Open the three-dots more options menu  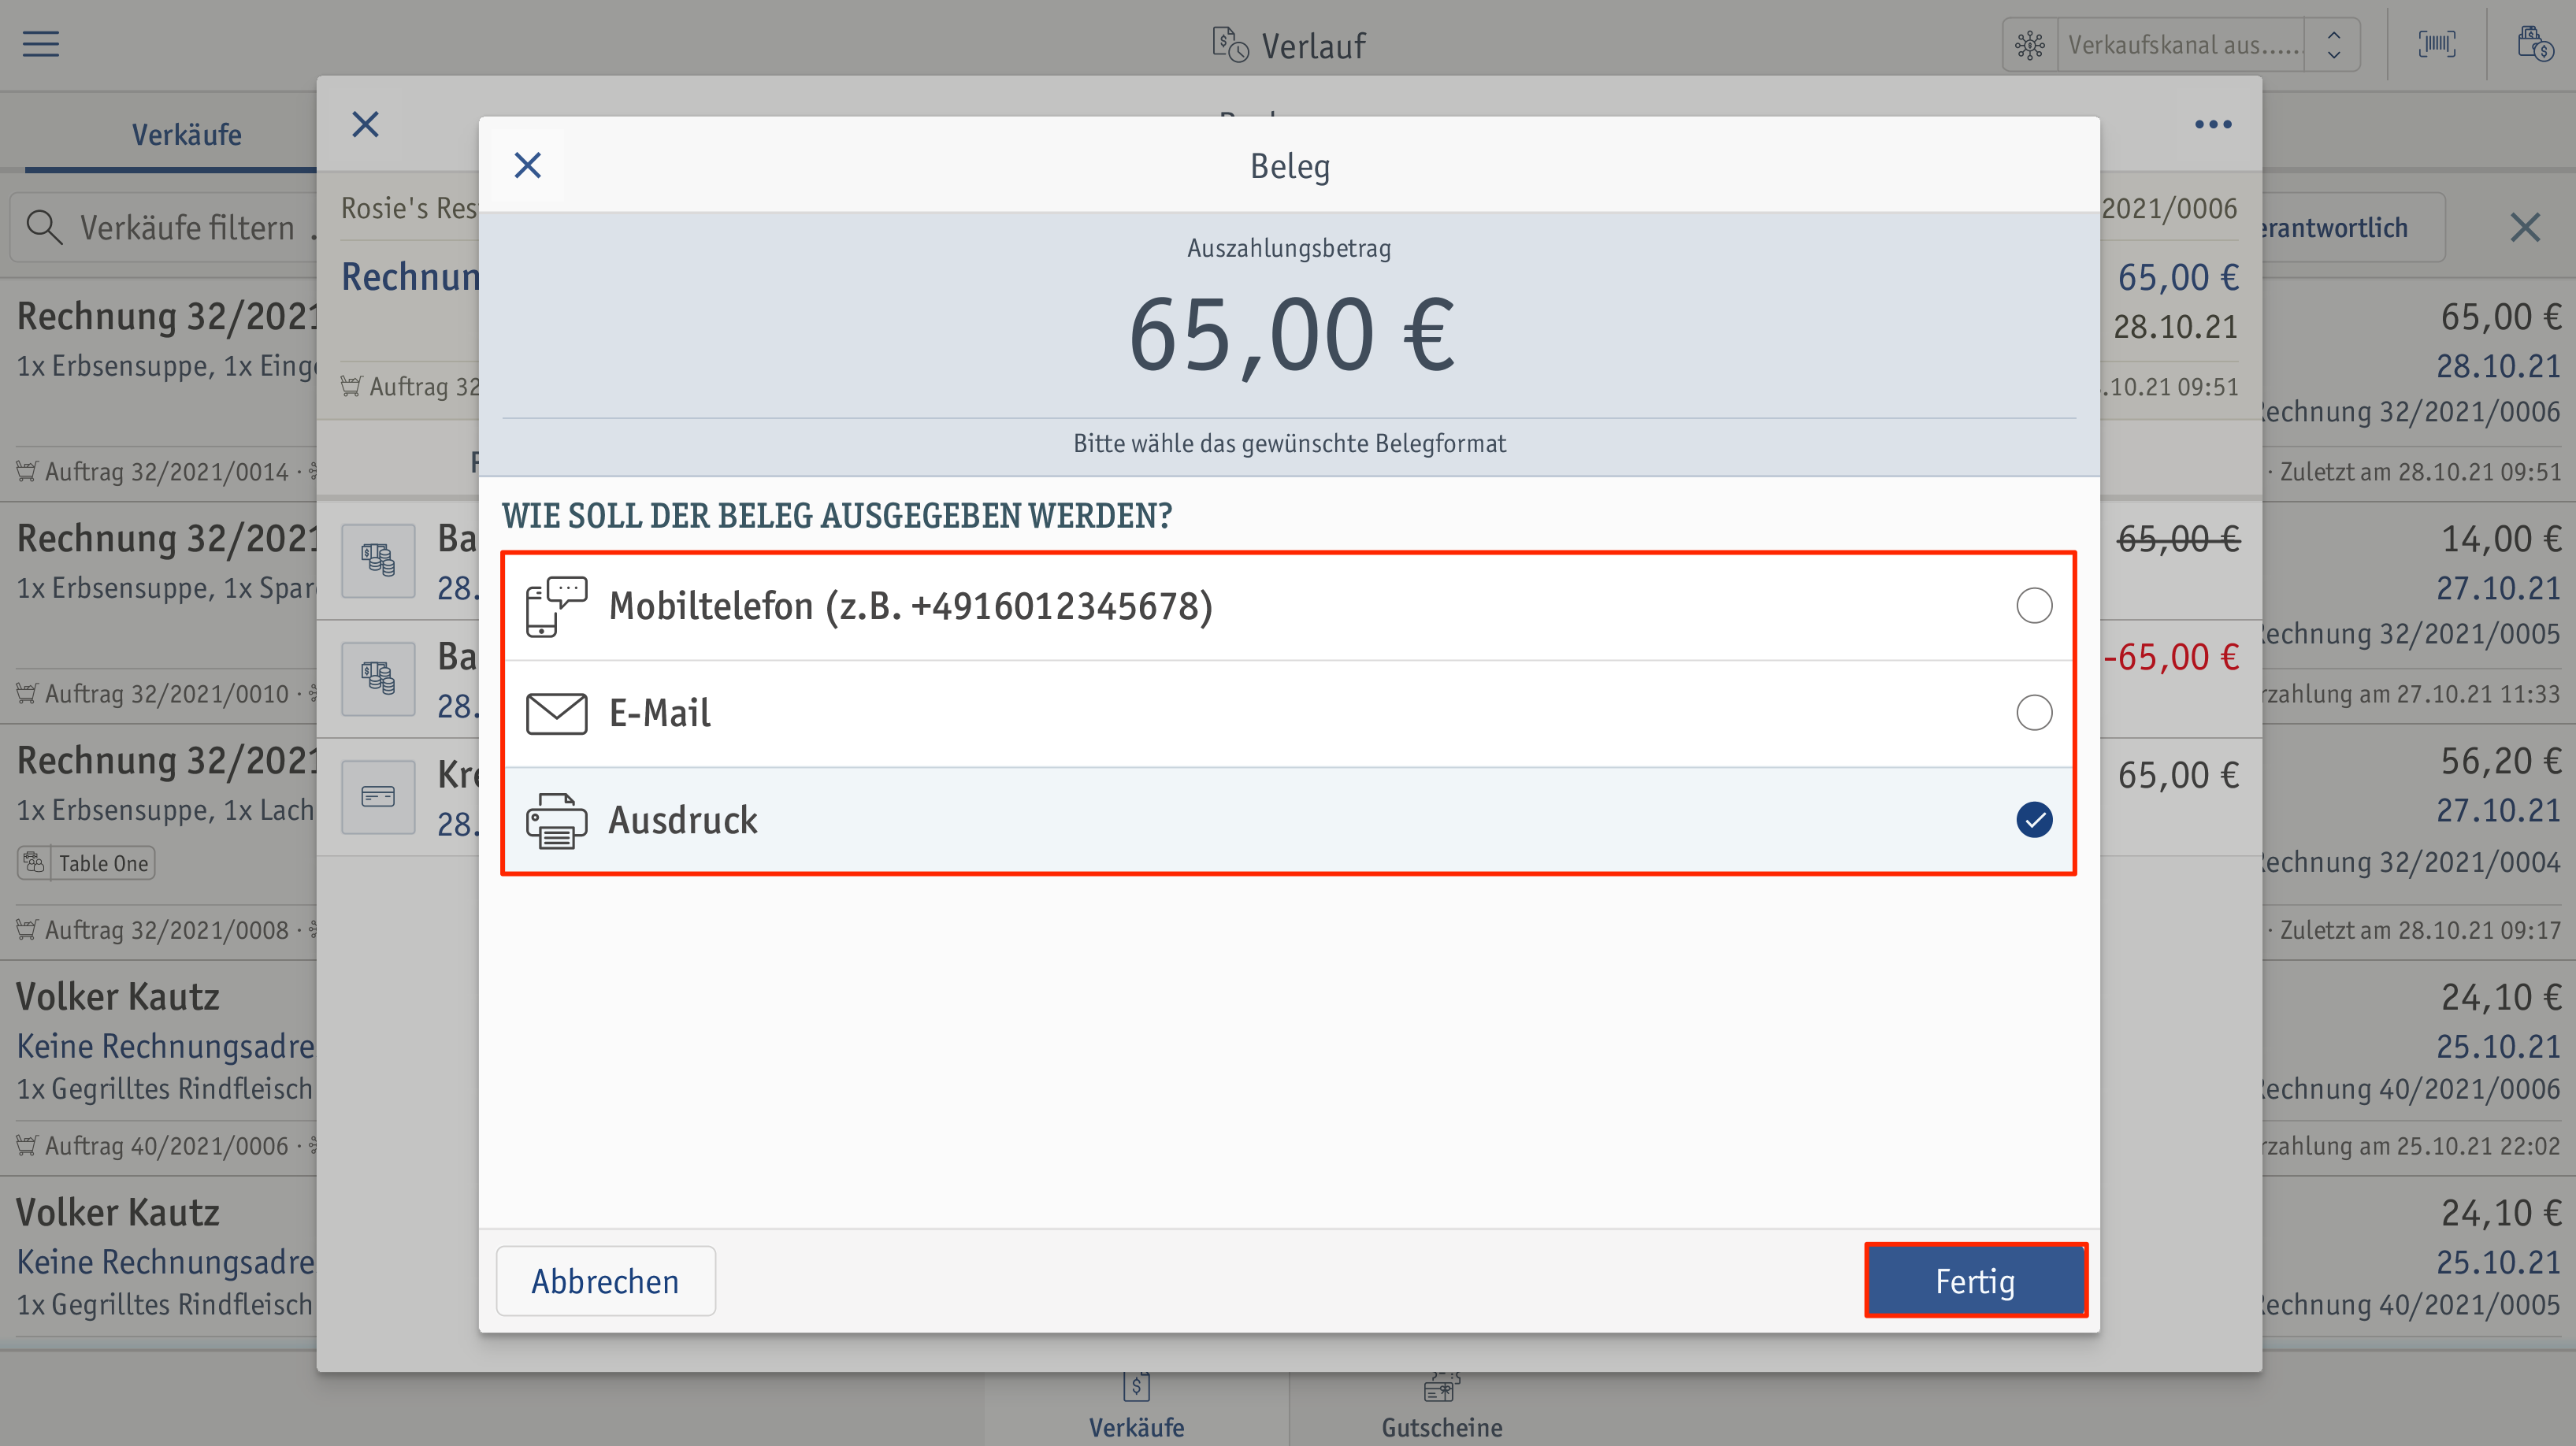point(2212,124)
